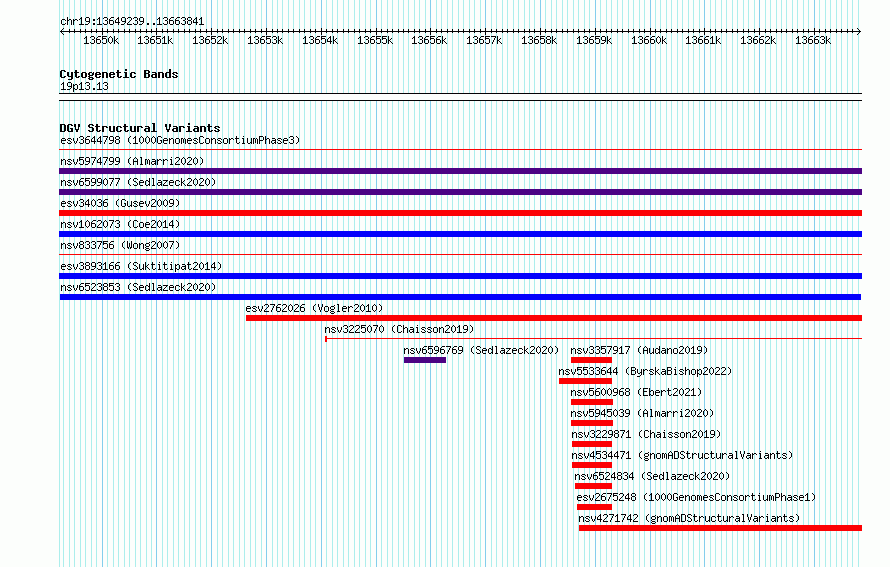Click nsv4271742 (gnomADStructuralVariants) label

(x=689, y=518)
